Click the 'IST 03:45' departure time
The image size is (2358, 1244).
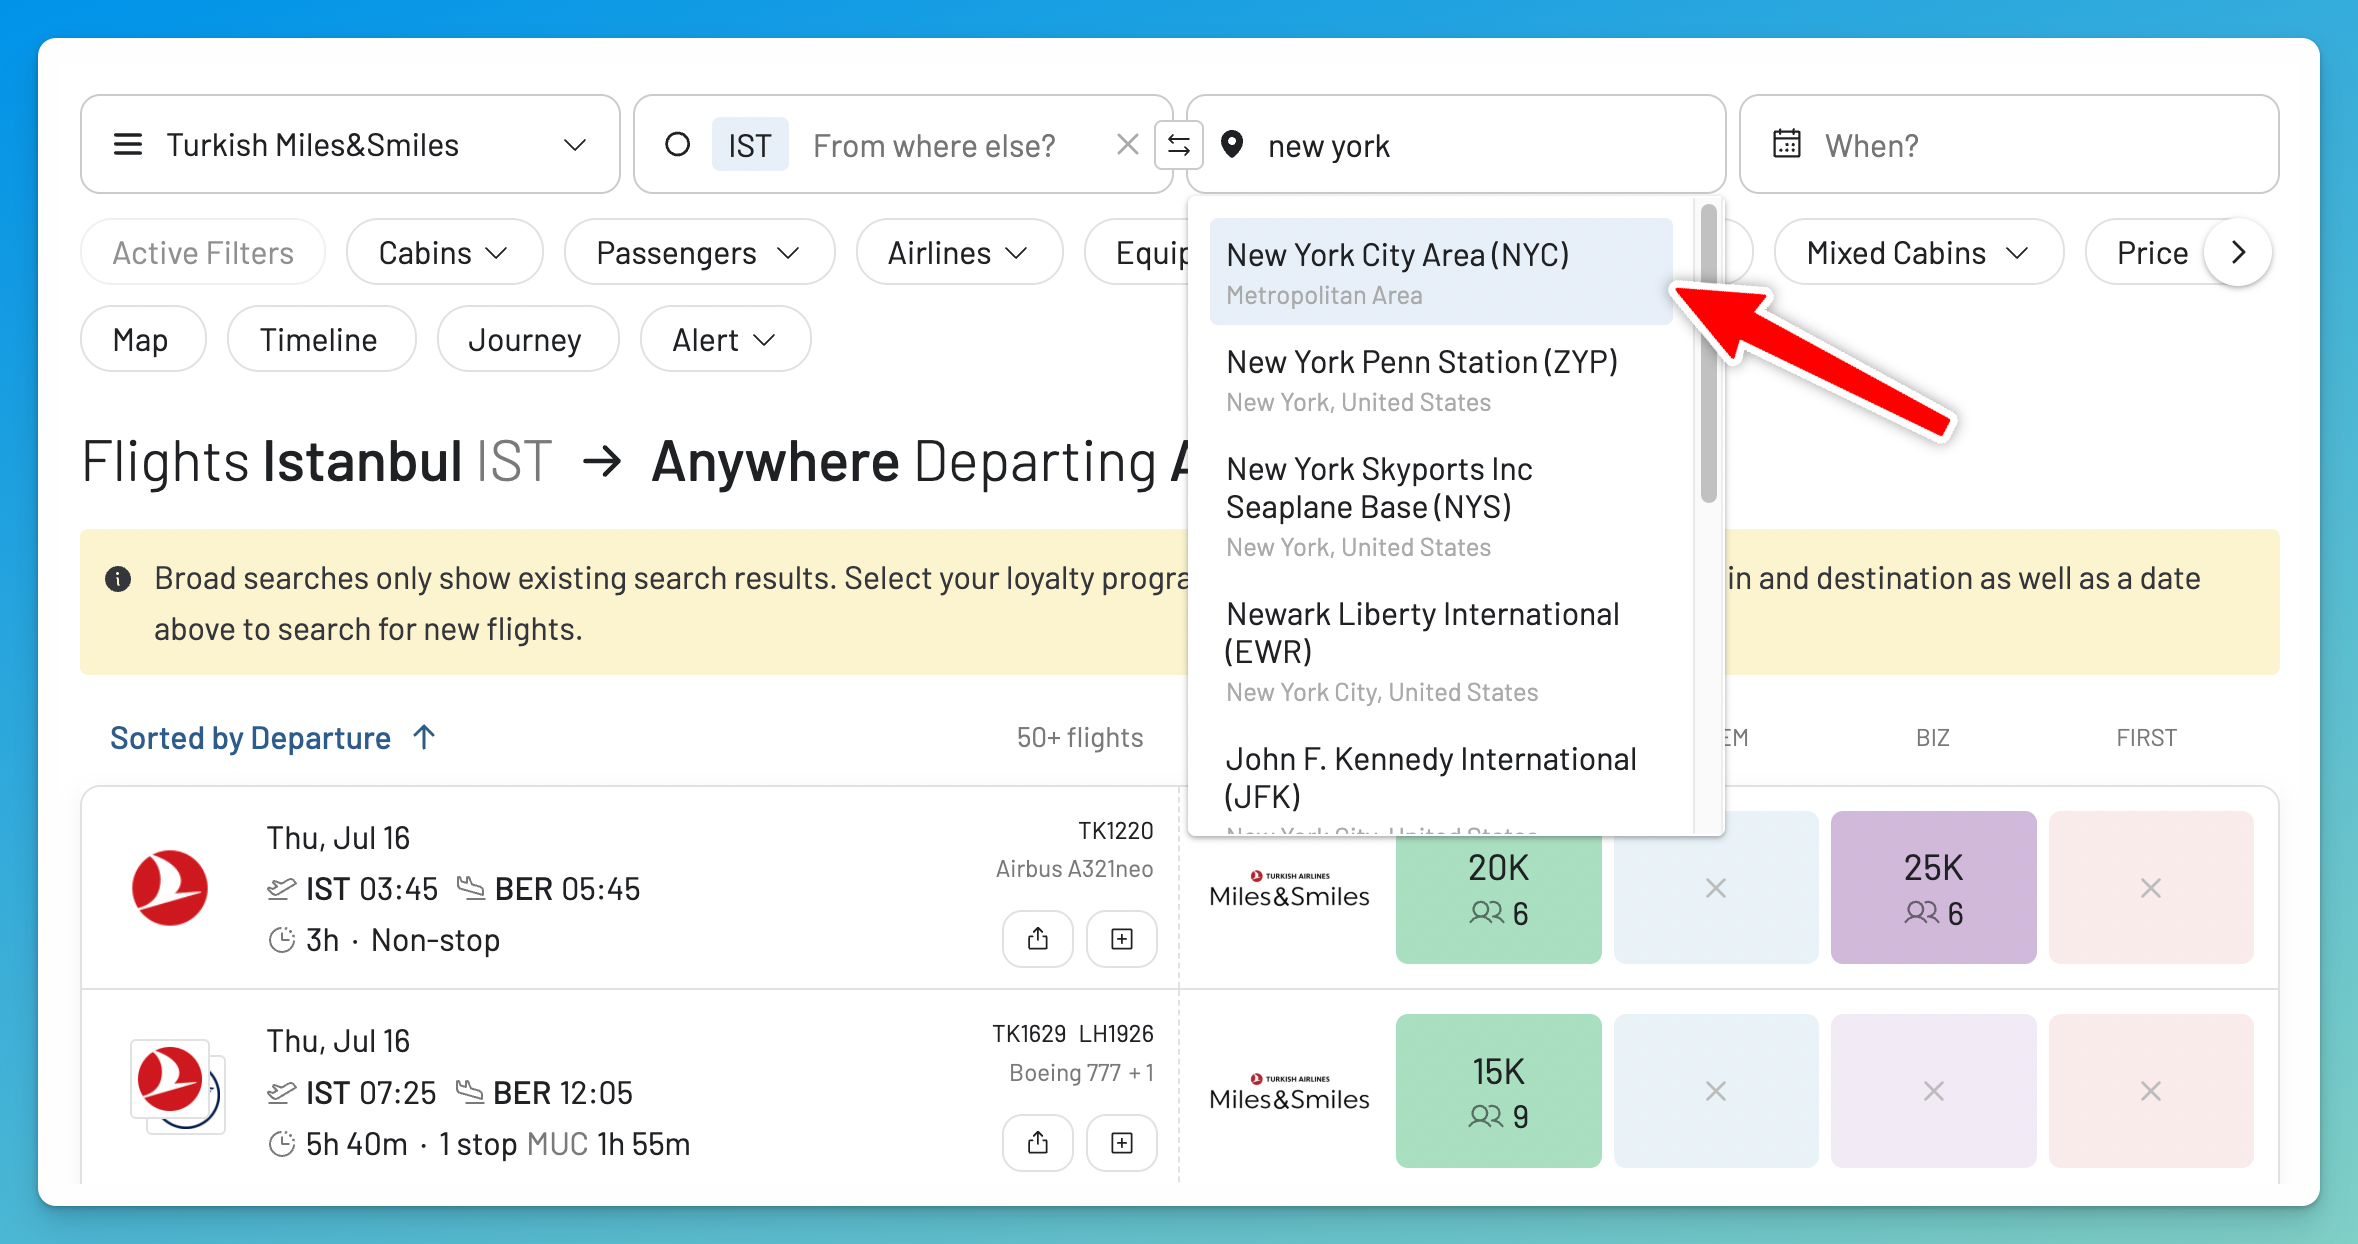[372, 889]
